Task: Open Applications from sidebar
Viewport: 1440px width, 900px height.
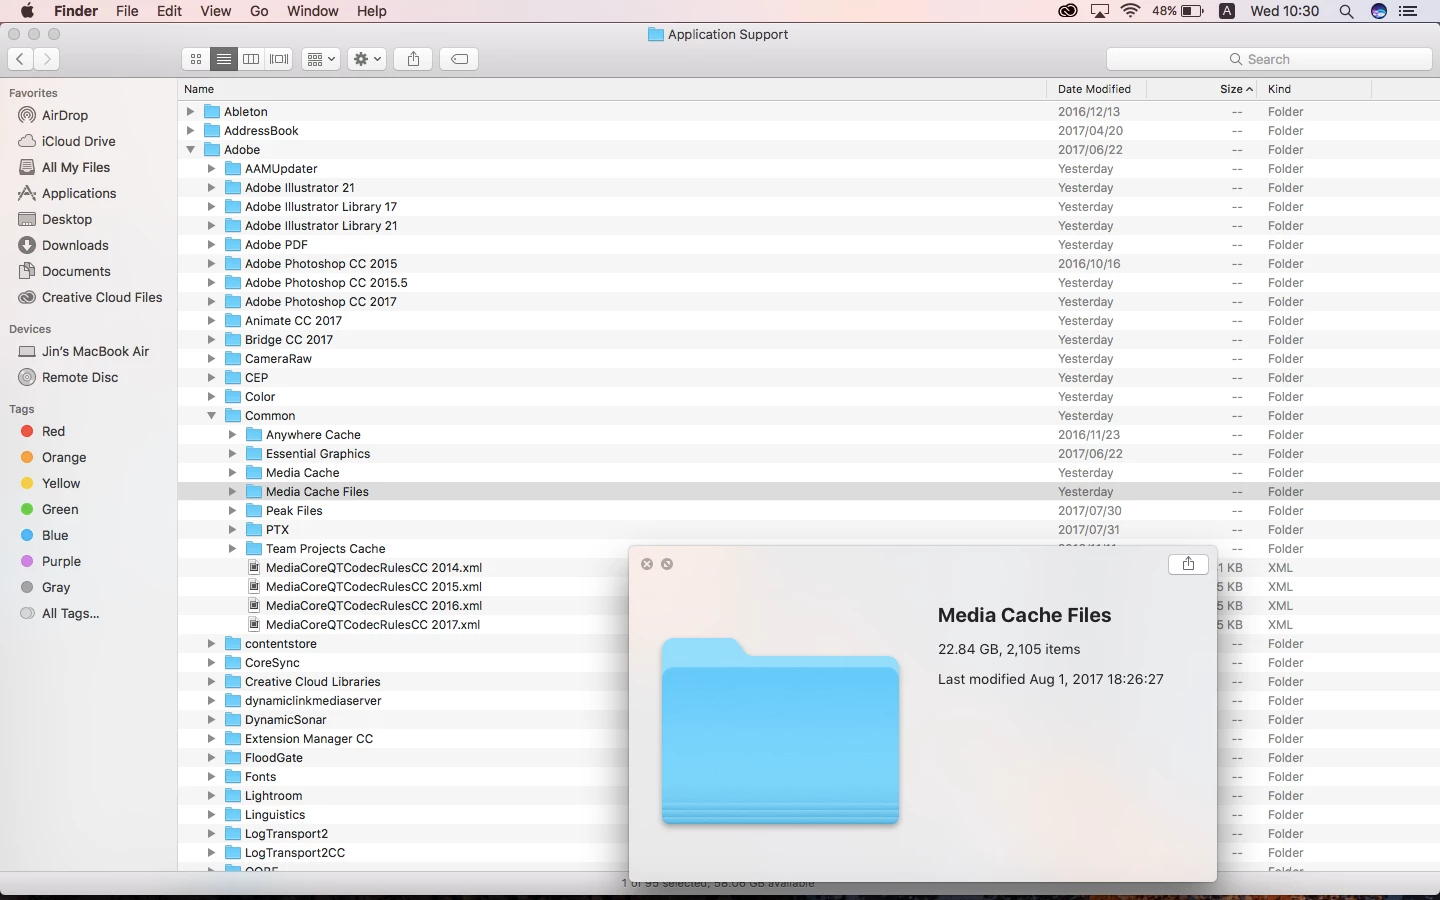Action: click(x=79, y=193)
